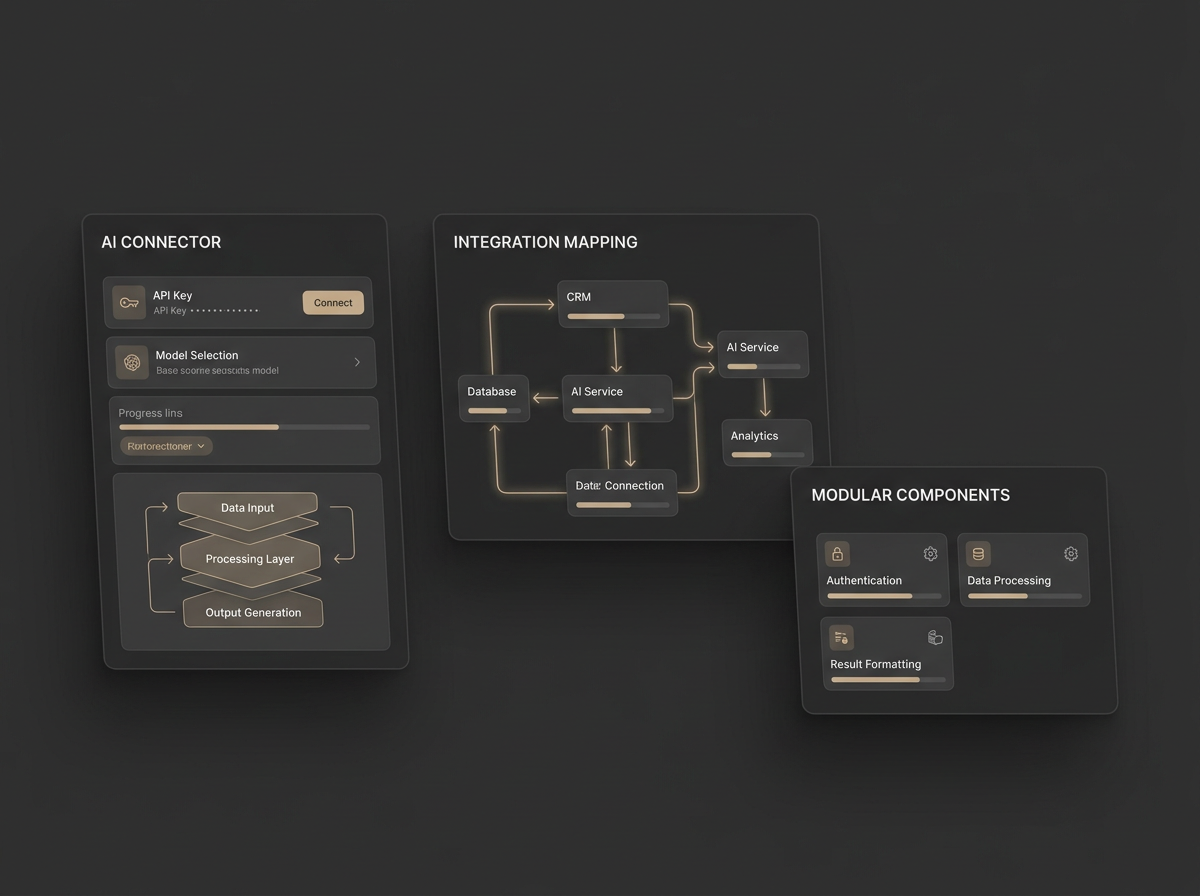The image size is (1200, 896).
Task: Click the Data Connection progress bar
Action: pos(622,505)
